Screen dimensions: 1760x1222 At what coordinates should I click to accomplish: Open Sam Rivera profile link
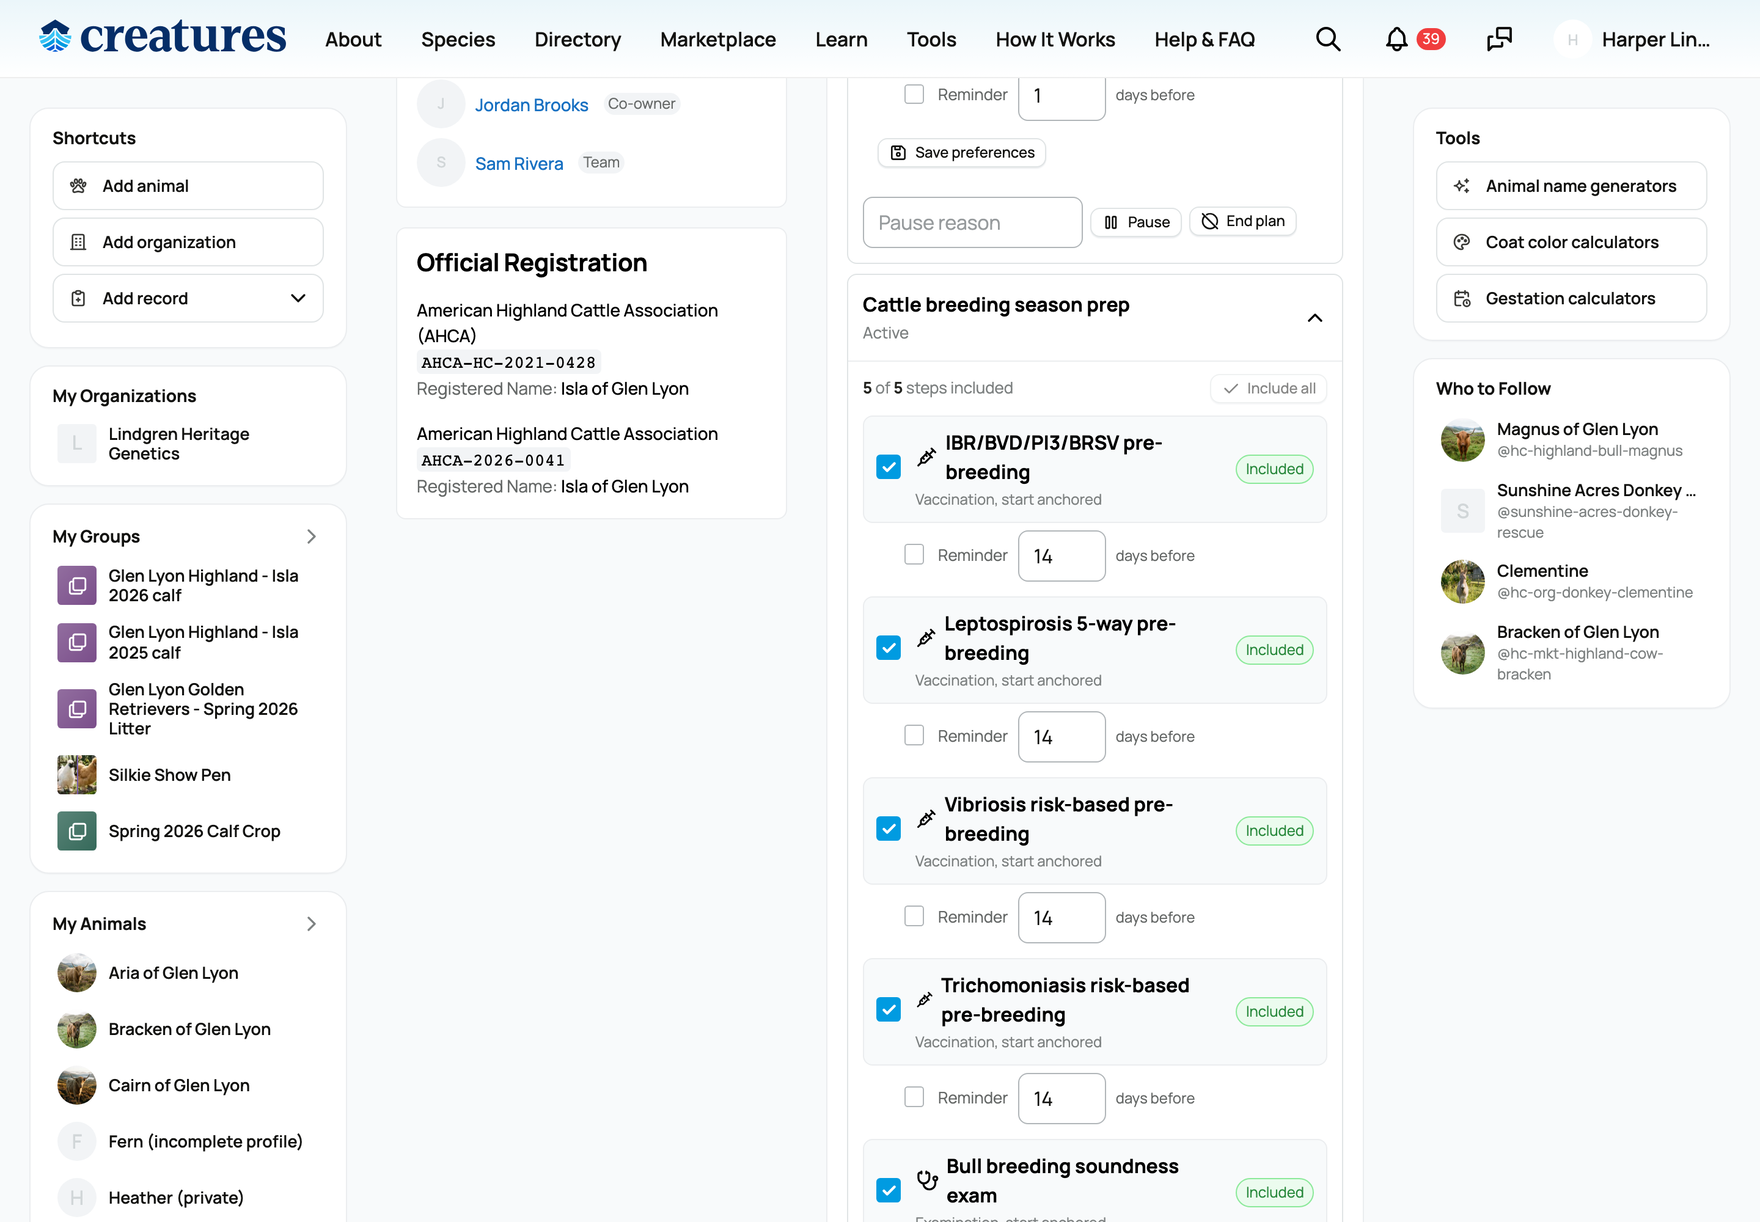(x=519, y=164)
